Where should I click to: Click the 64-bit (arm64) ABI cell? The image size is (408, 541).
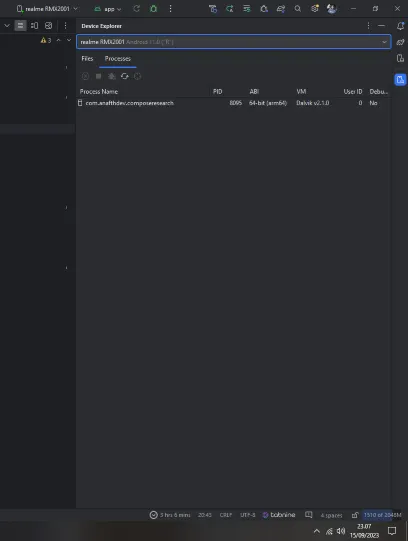pos(268,103)
